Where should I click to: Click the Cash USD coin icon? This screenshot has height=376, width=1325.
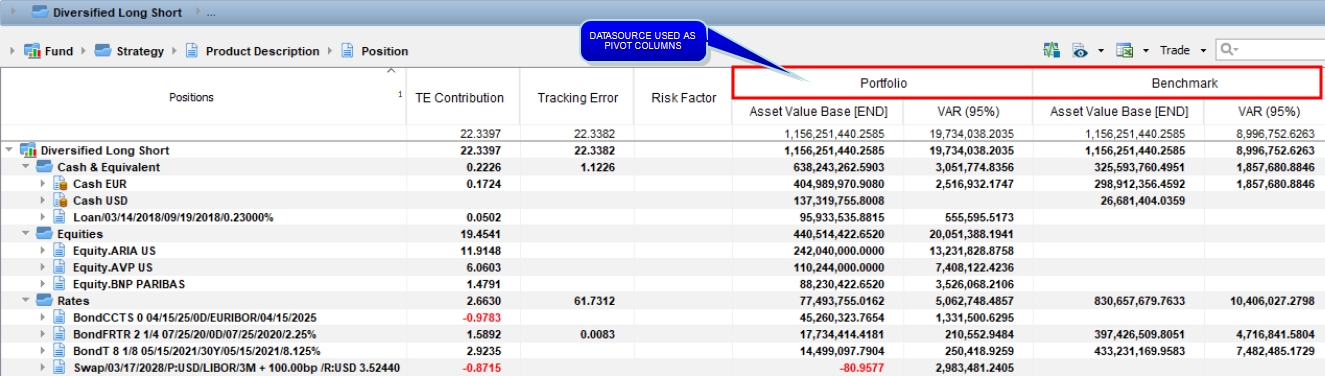coord(60,200)
